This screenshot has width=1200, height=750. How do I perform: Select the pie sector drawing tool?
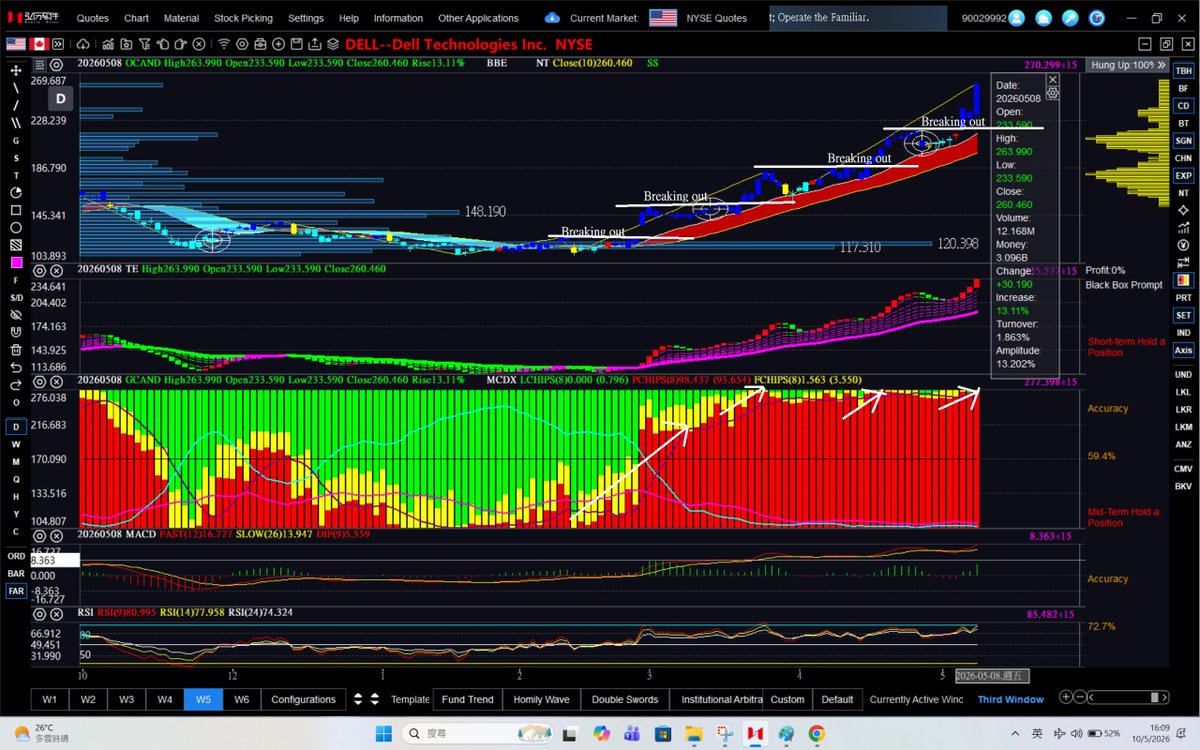(x=16, y=192)
